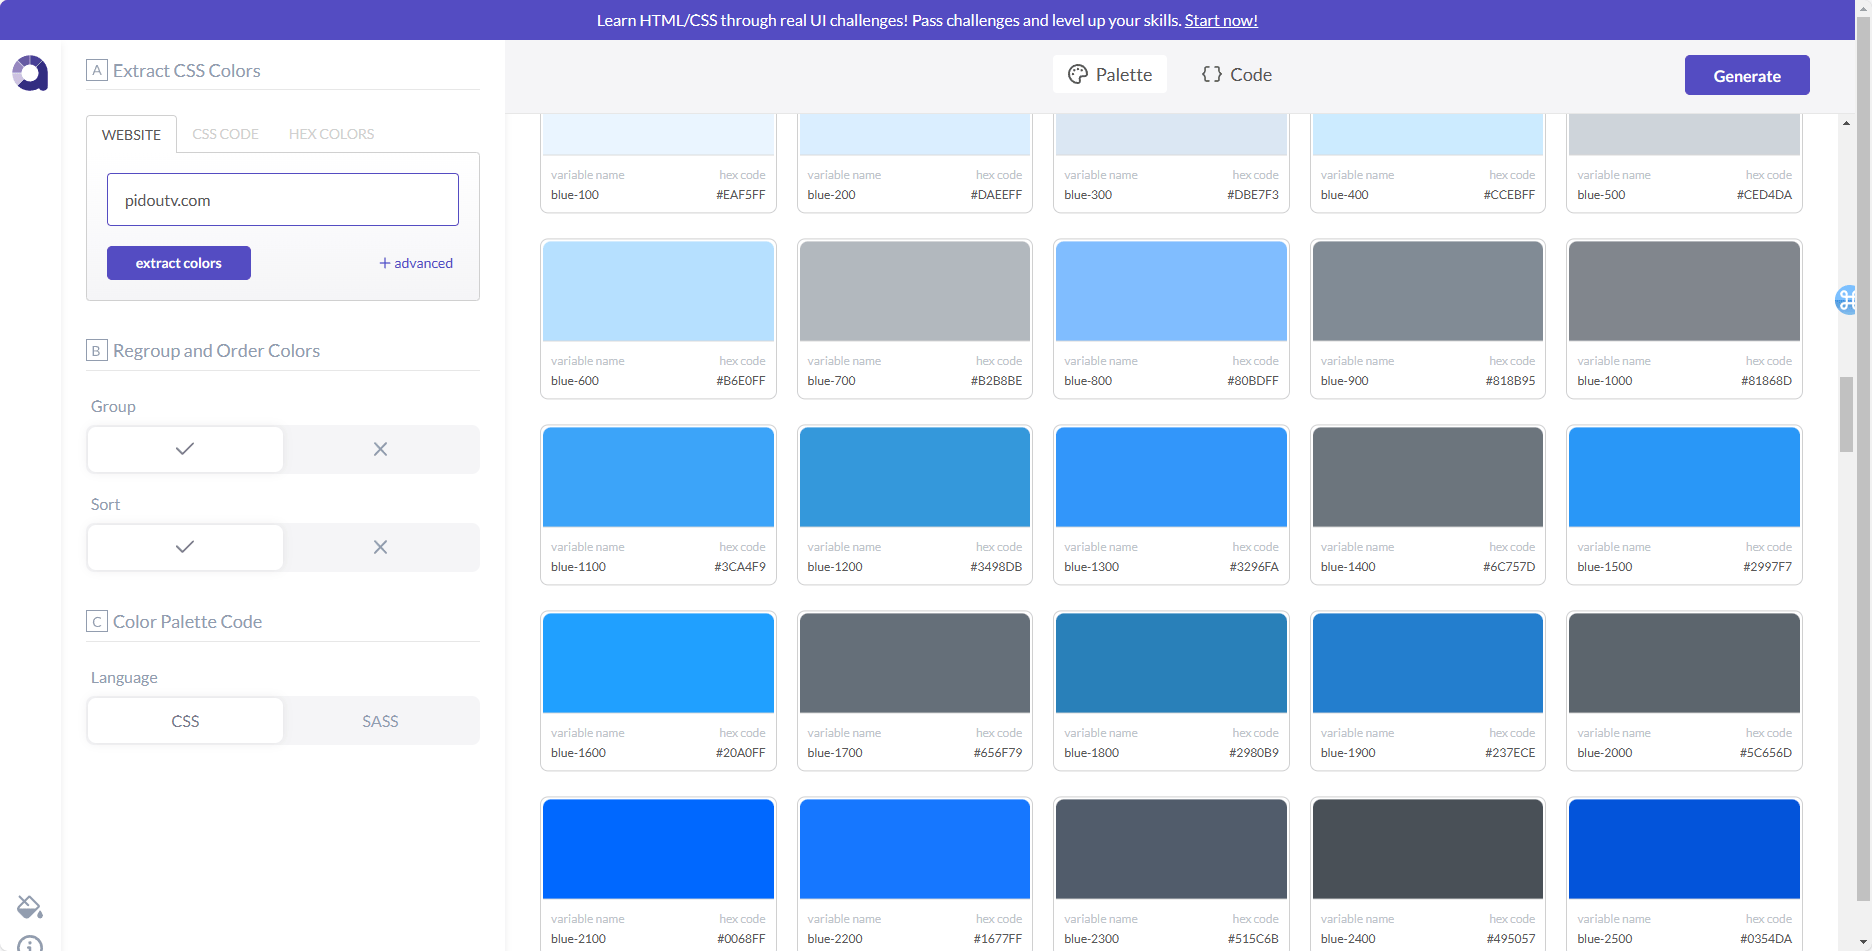Open the paint bucket tool in the sidebar

click(x=30, y=907)
